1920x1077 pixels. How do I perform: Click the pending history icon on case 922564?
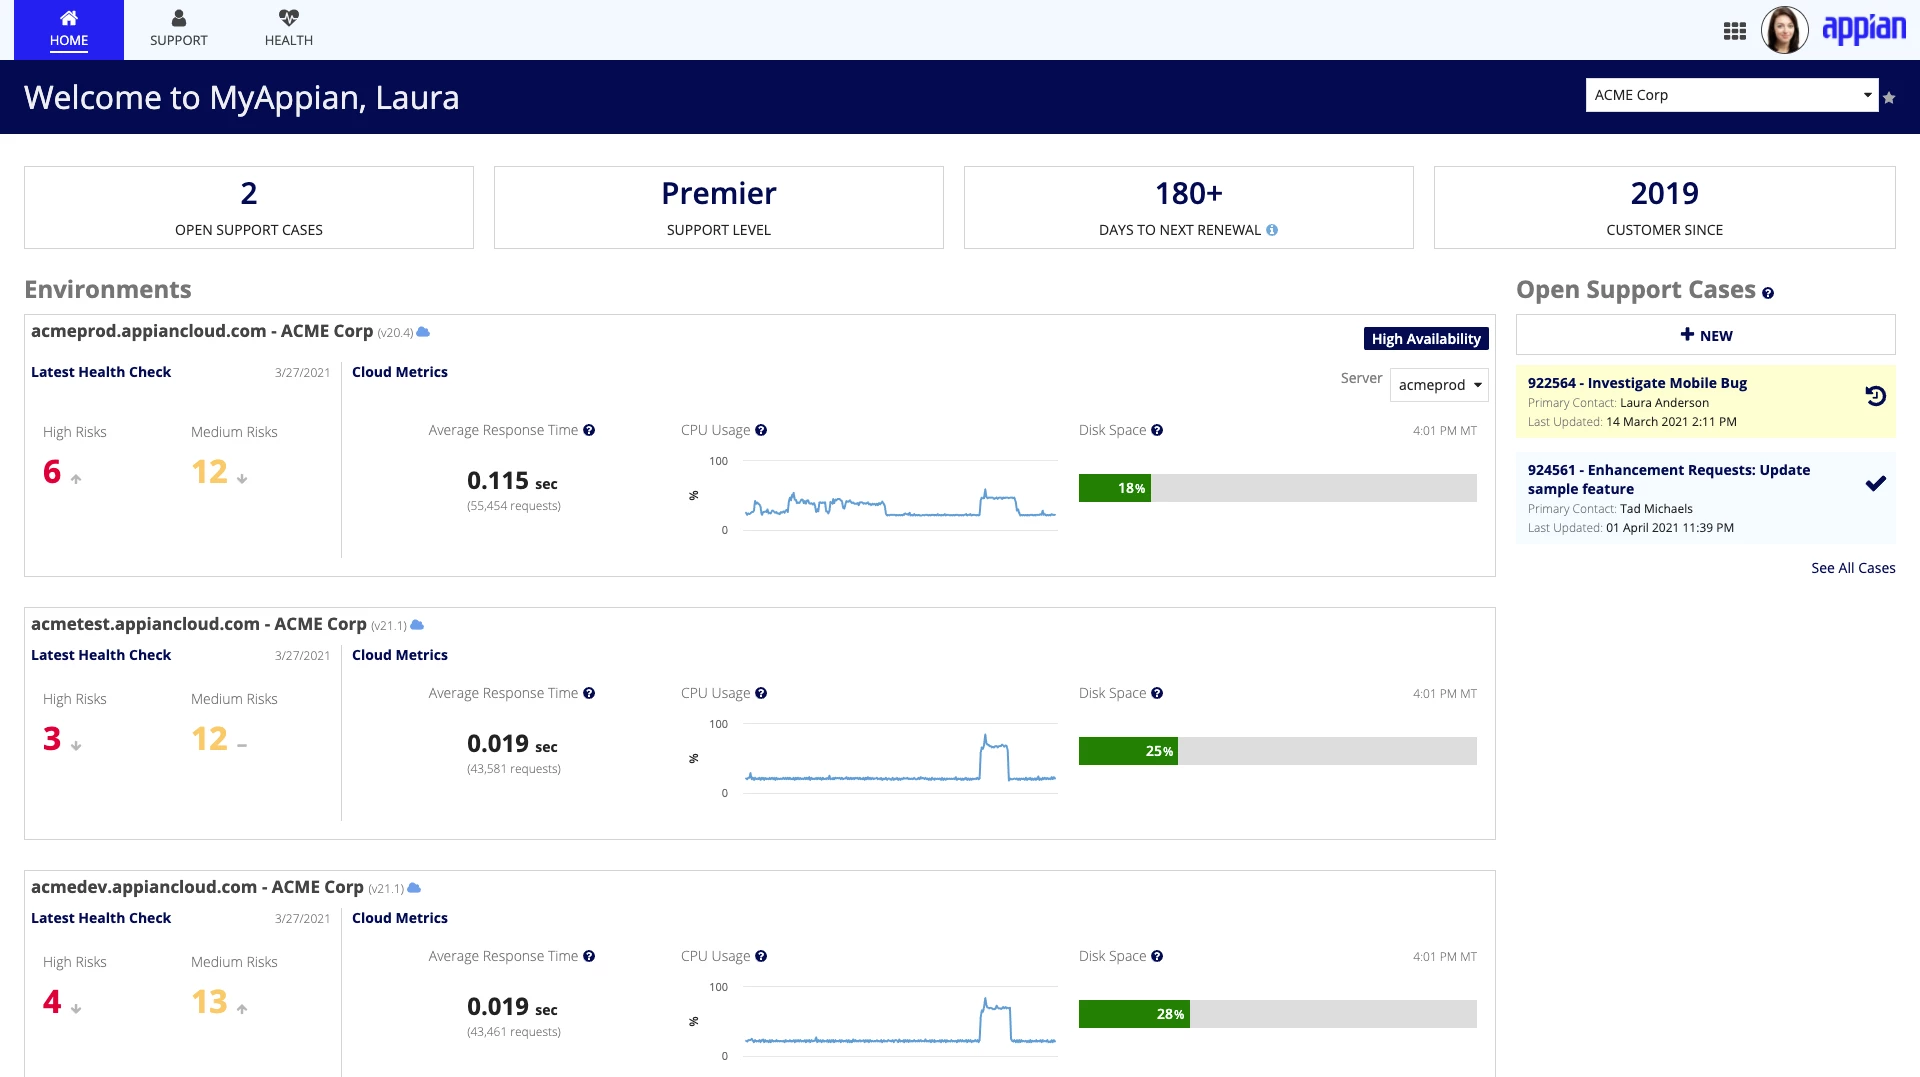1876,396
